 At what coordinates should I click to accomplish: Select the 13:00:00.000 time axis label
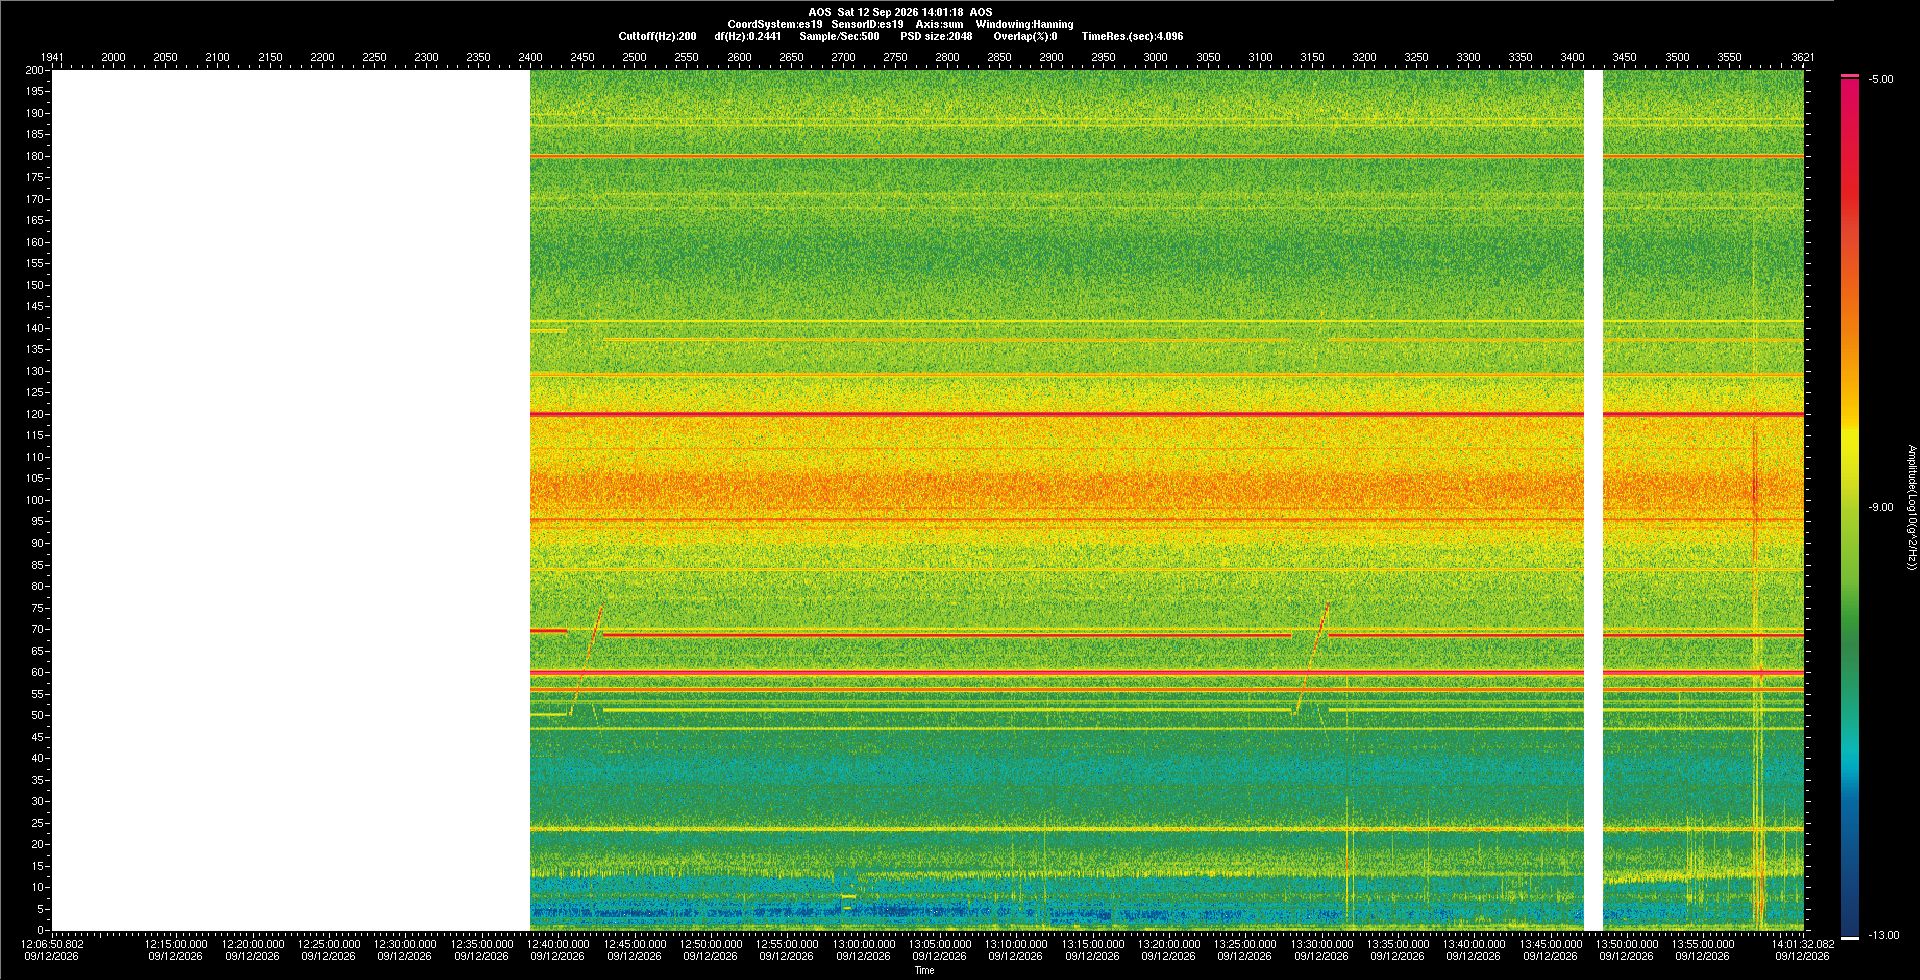[x=864, y=944]
